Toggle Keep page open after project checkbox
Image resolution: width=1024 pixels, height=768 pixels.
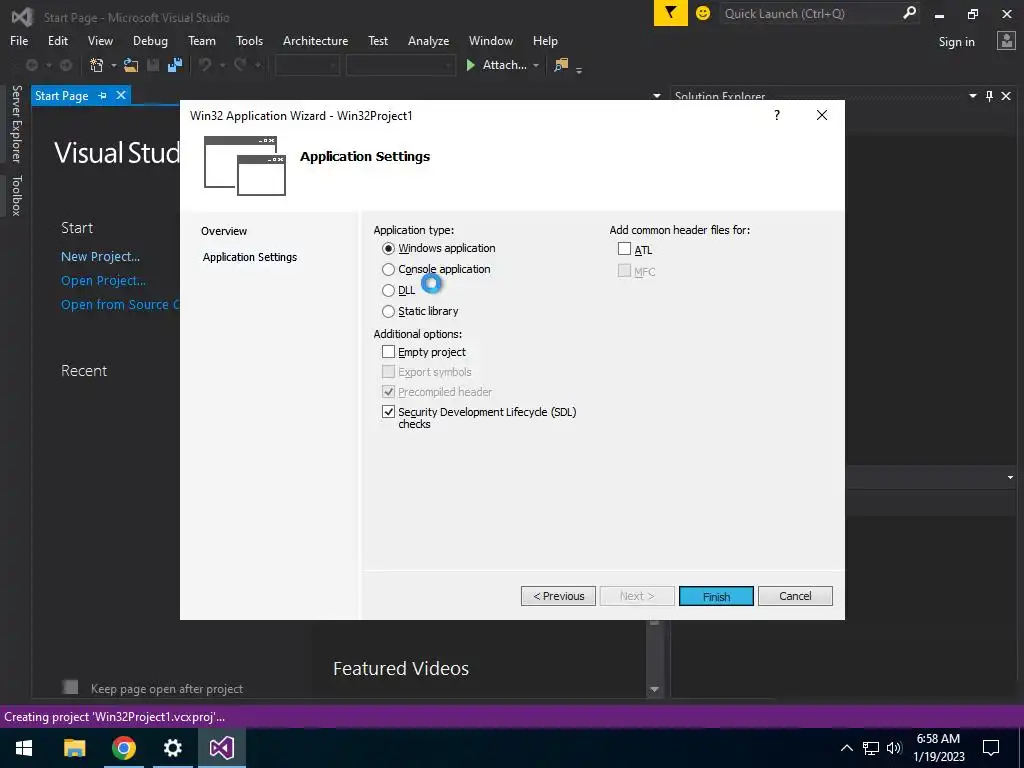[x=71, y=687]
